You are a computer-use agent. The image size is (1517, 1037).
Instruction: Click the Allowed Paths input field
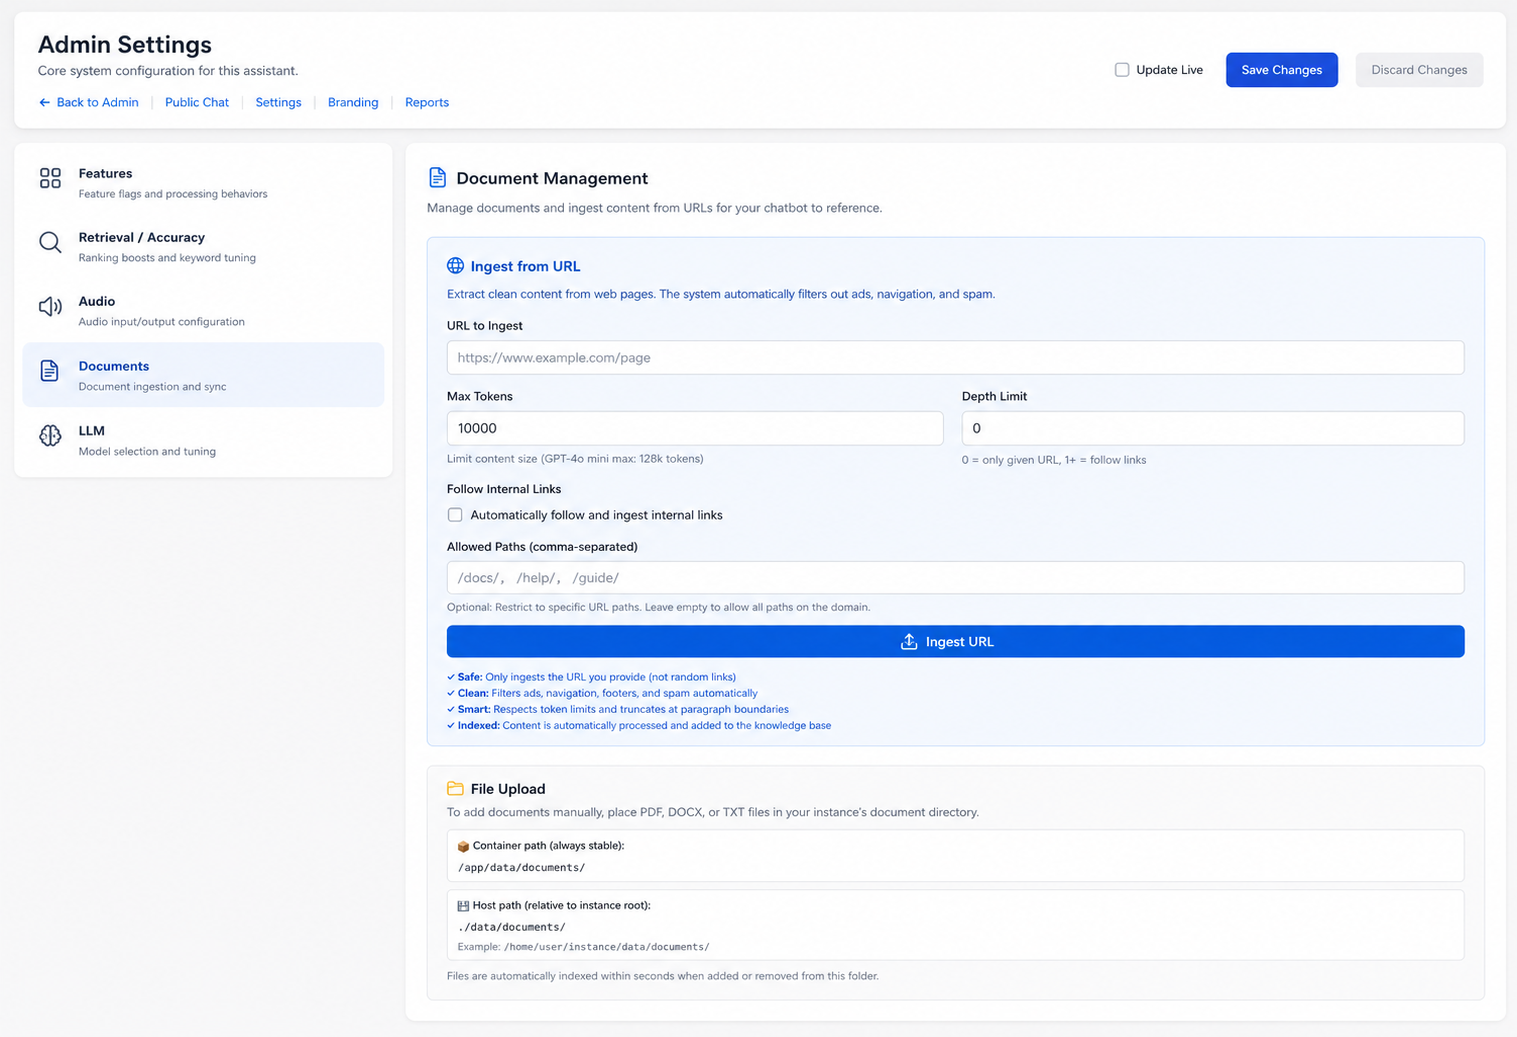(955, 578)
